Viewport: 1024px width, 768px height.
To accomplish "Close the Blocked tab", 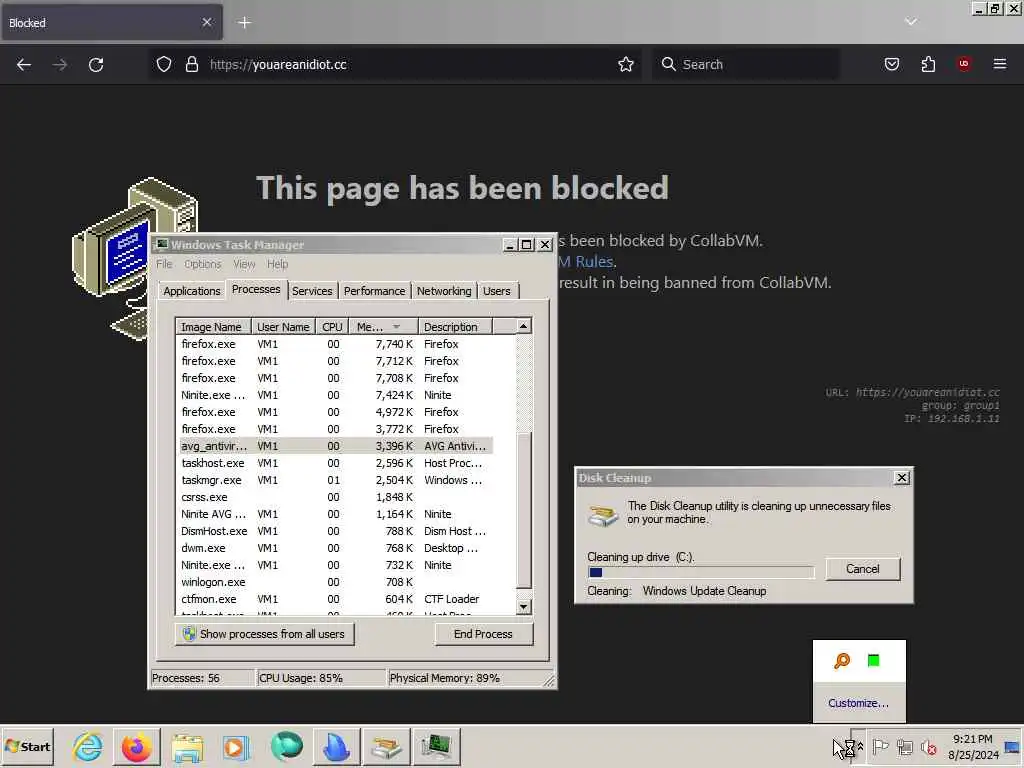I will pos(206,22).
